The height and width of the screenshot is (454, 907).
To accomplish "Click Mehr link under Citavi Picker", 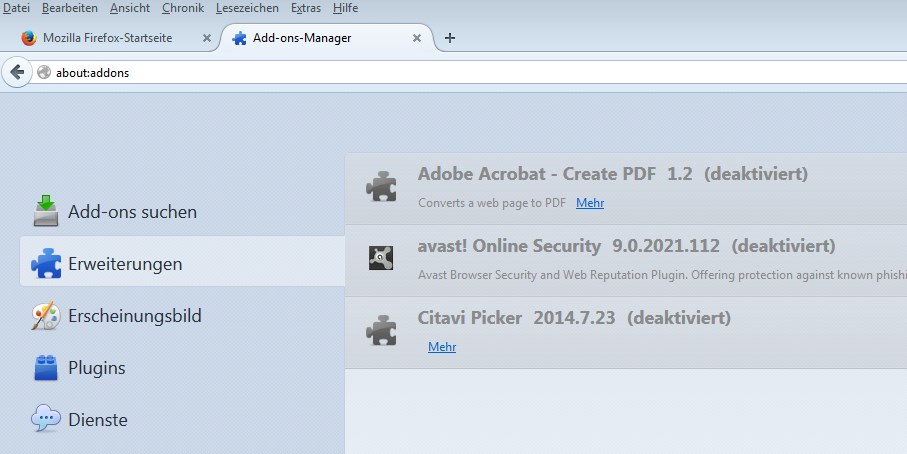I will tap(442, 347).
